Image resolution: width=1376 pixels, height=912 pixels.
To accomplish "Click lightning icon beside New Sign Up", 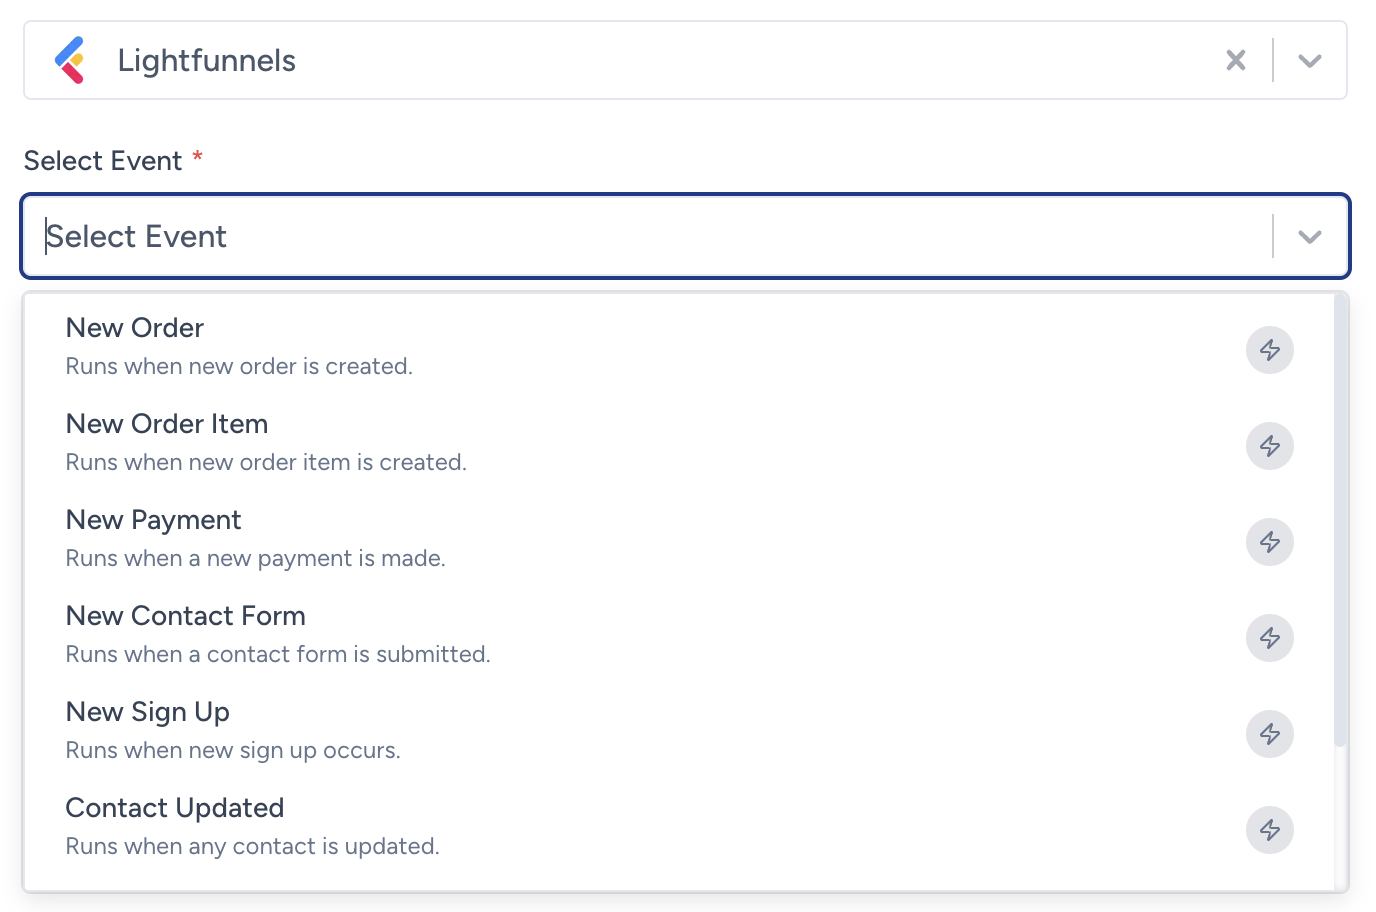I will [x=1270, y=734].
